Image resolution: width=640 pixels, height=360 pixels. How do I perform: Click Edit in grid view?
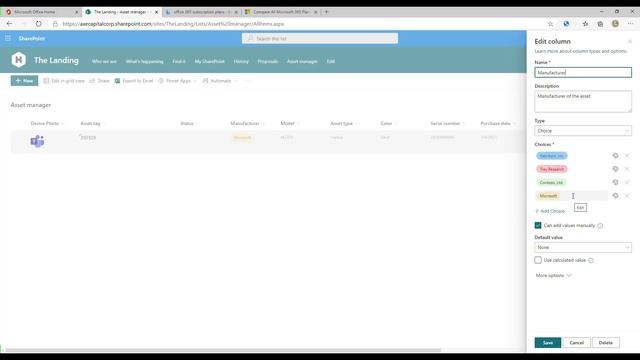64,81
